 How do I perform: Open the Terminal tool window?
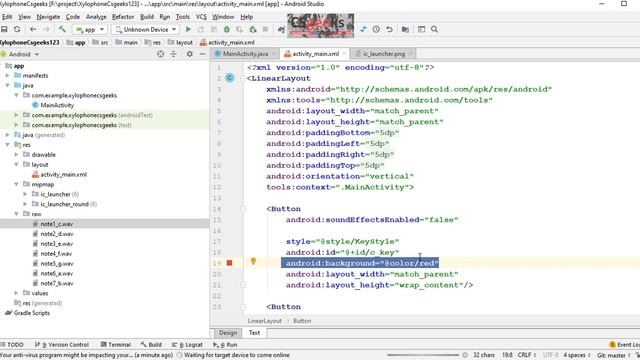(116, 345)
